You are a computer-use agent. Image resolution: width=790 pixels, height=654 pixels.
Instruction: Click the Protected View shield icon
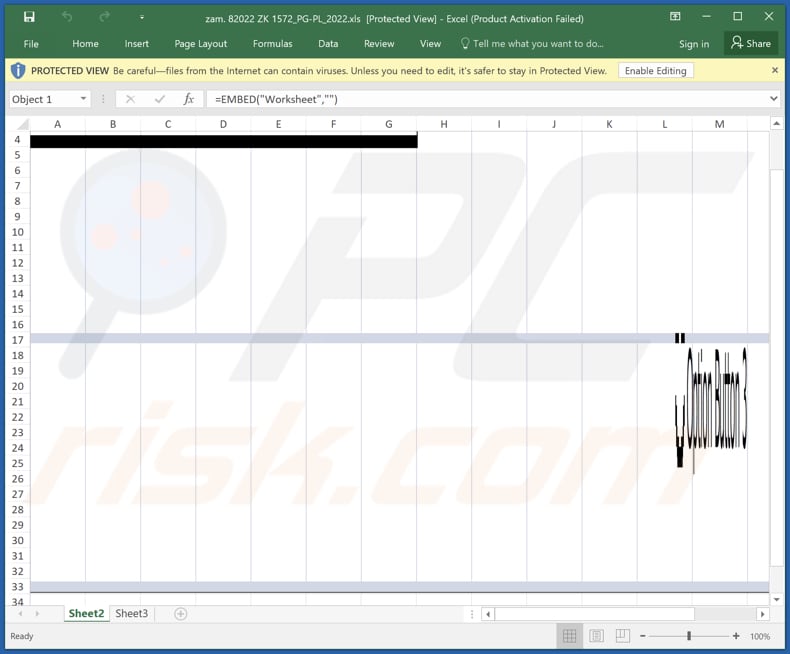click(18, 71)
